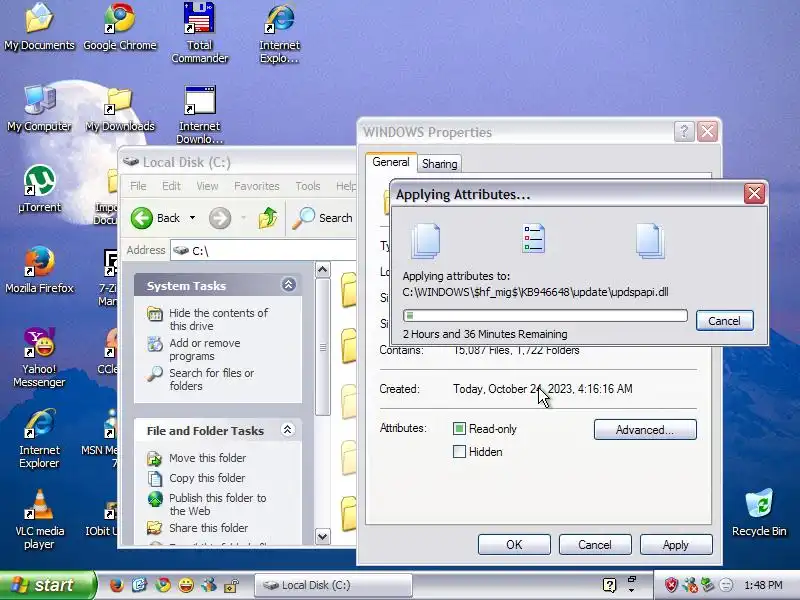Open Advanced attributes button
Image resolution: width=800 pixels, height=600 pixels.
645,430
